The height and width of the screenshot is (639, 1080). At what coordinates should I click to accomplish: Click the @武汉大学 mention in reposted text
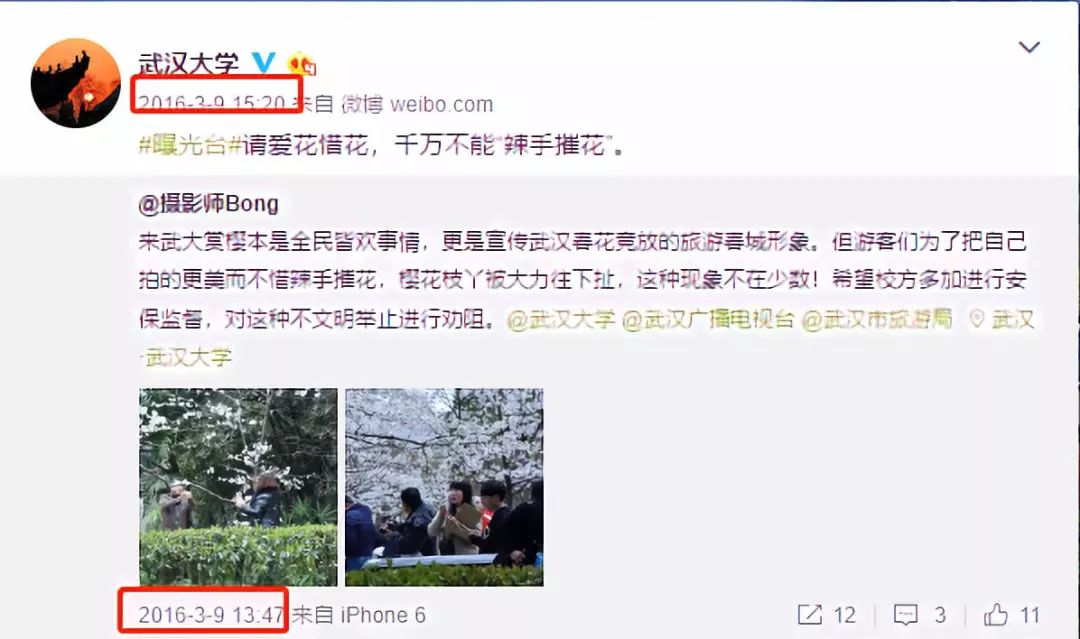click(561, 320)
